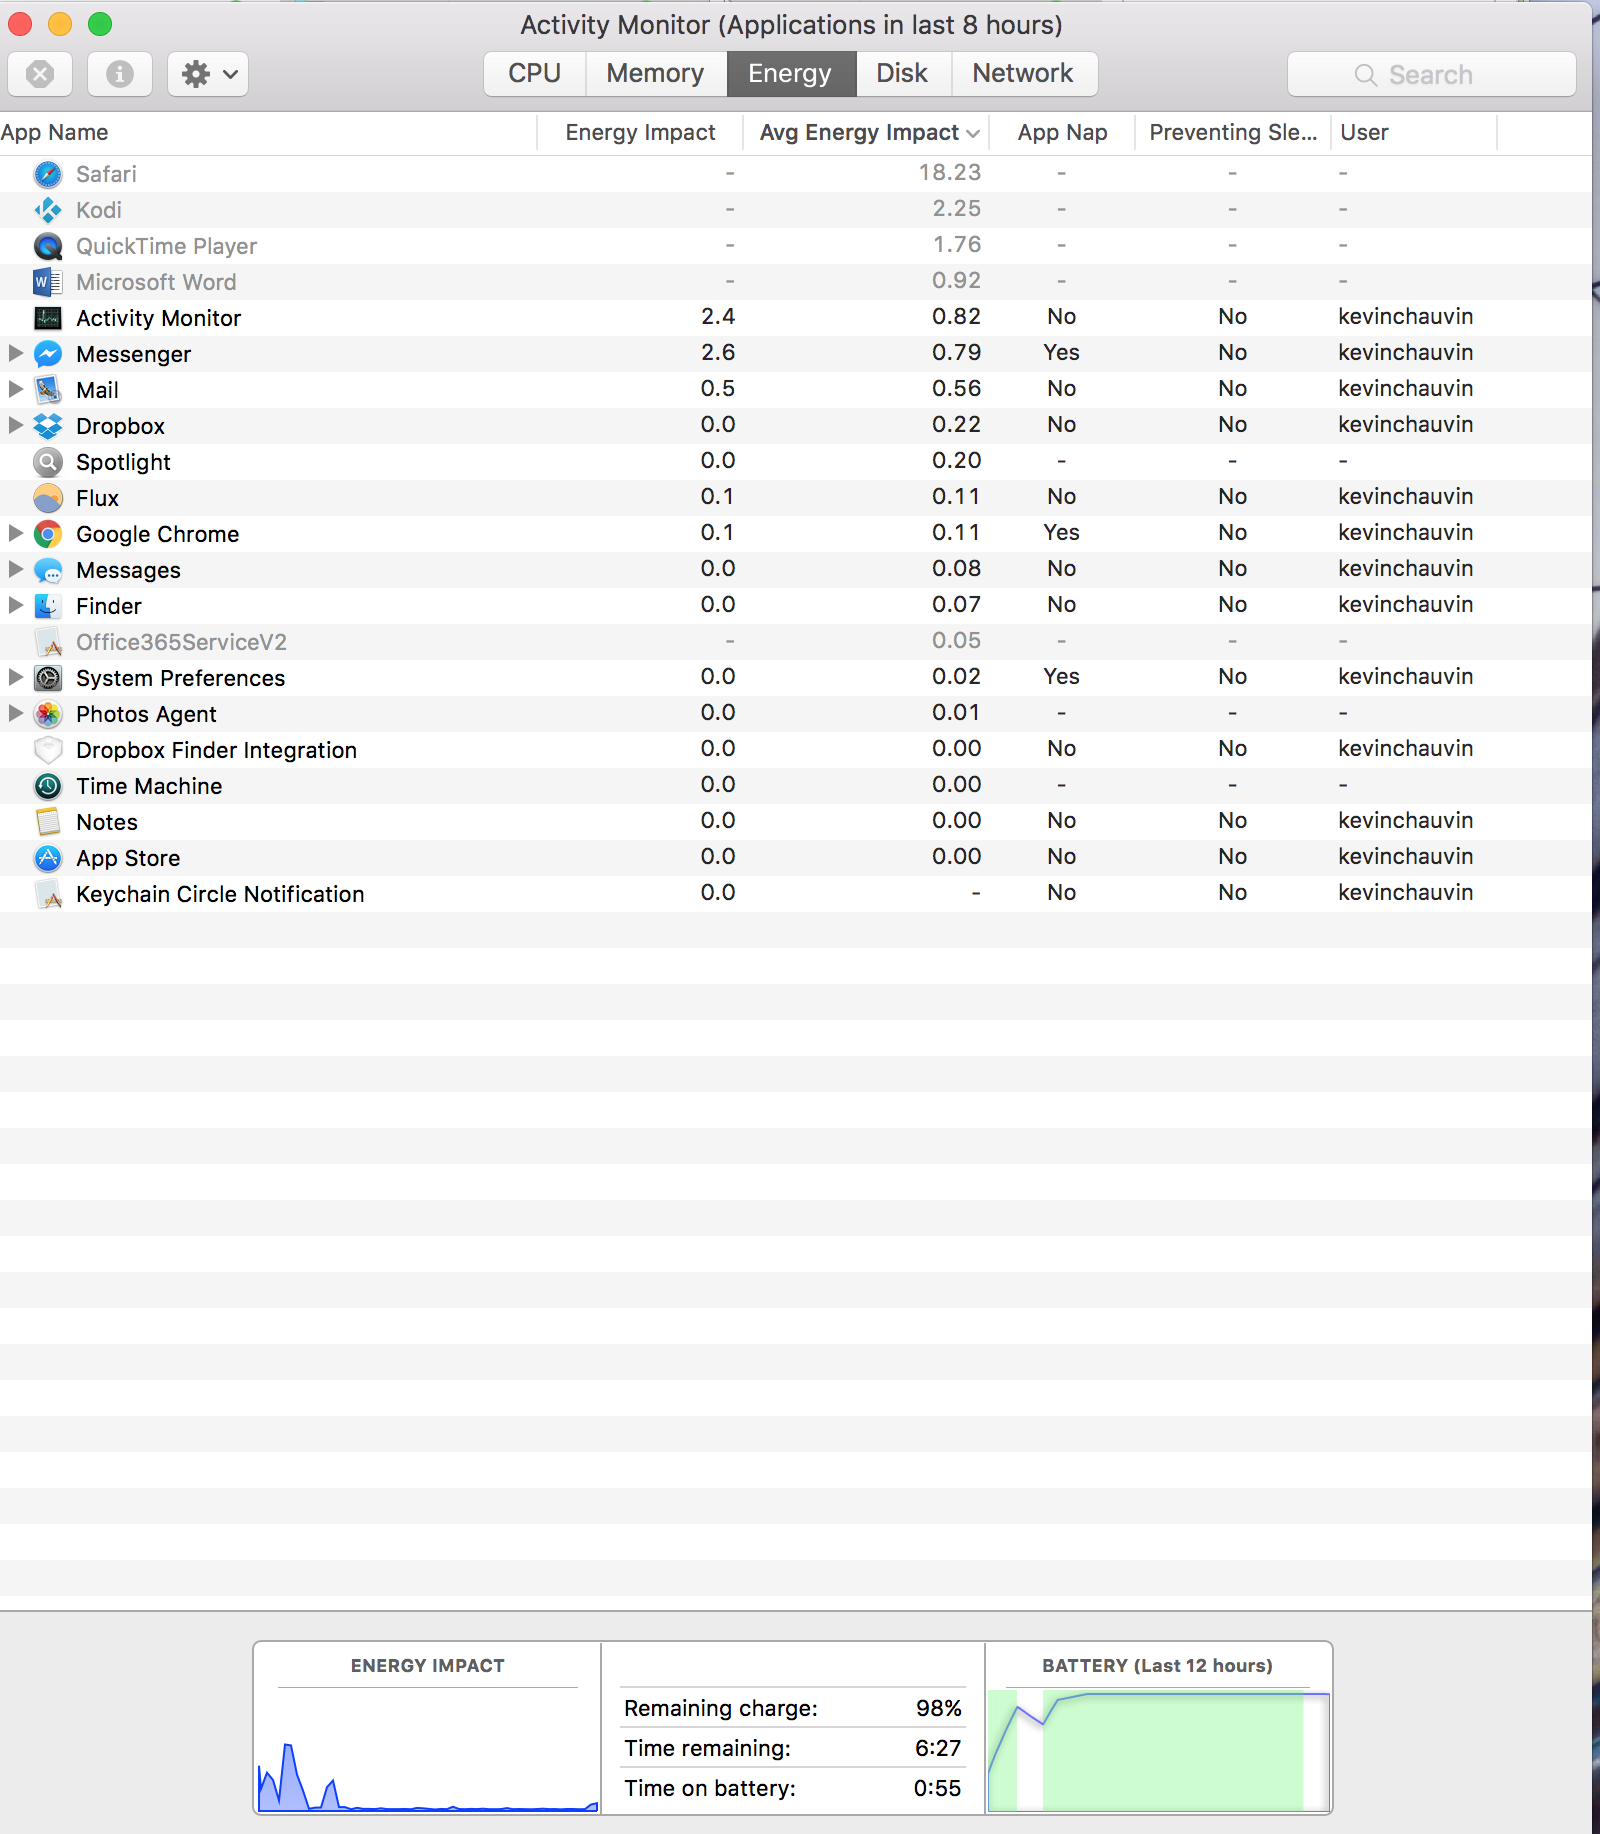Click the Dropbox box icon
The image size is (1600, 1834).
(x=48, y=426)
